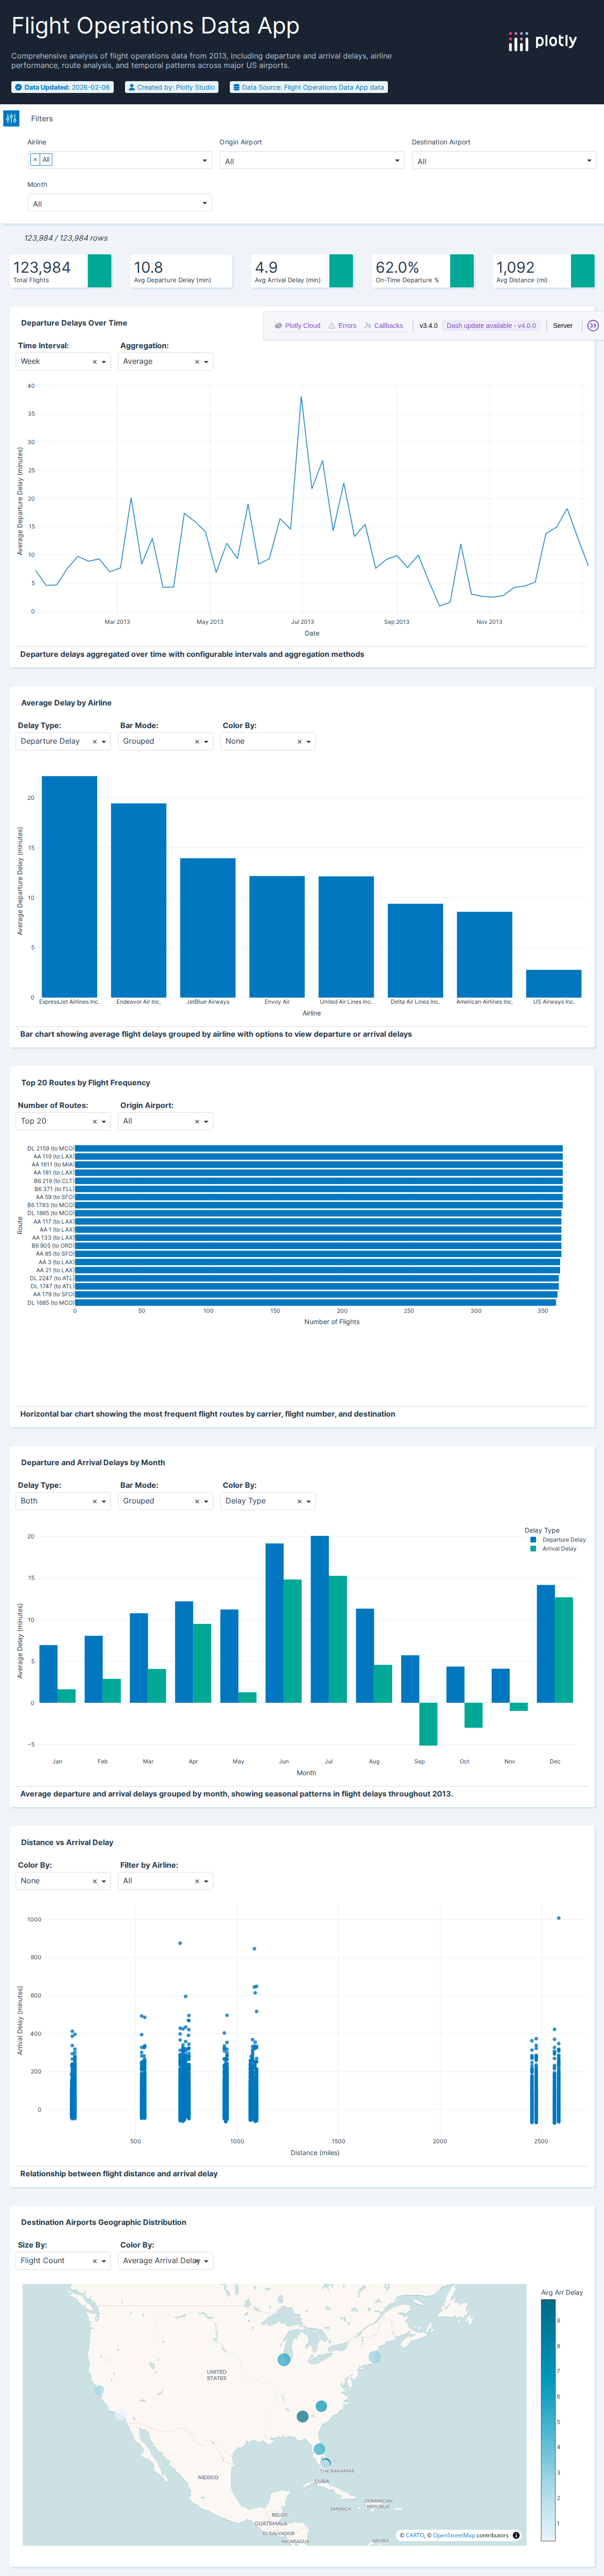Clear the Delay Type value in monthly Color By
The height and width of the screenshot is (2576, 604).
[x=299, y=1502]
